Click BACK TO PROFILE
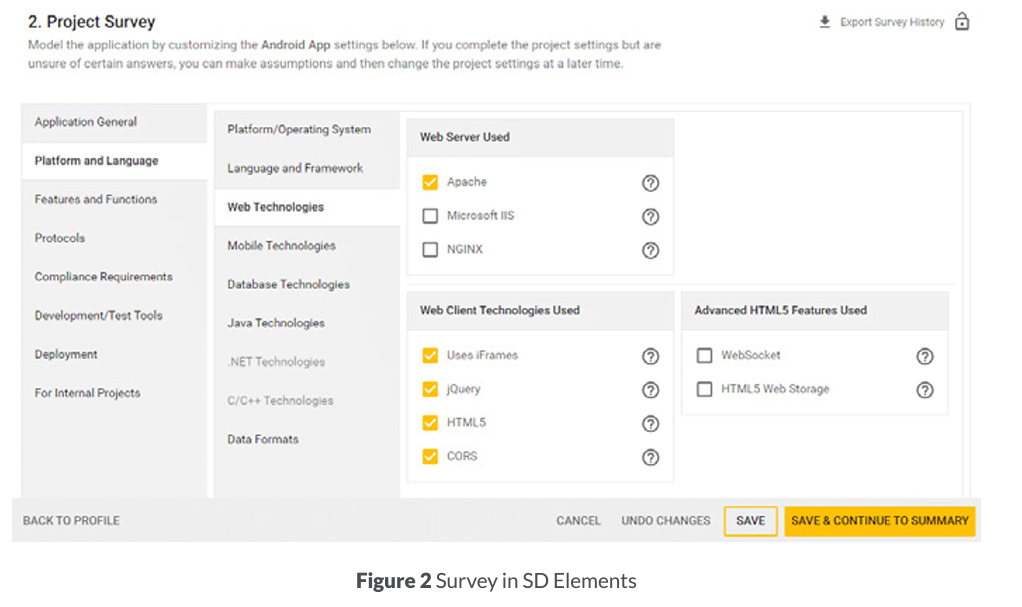The image size is (1022, 607). pyautogui.click(x=71, y=521)
